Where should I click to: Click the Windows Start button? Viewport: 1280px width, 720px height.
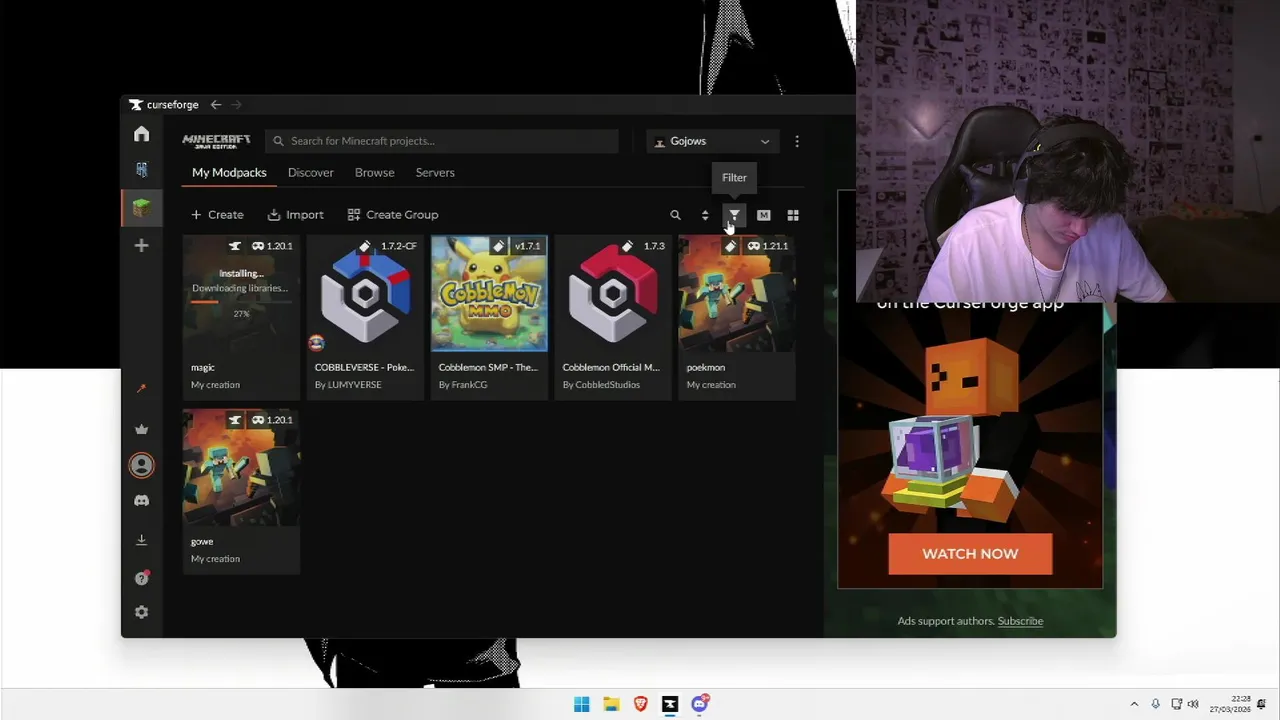click(581, 704)
